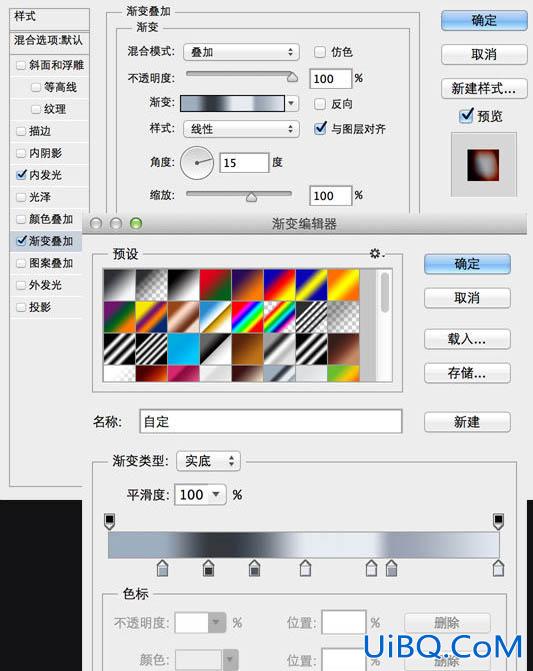Choose the chrome preset gradient

(216, 317)
